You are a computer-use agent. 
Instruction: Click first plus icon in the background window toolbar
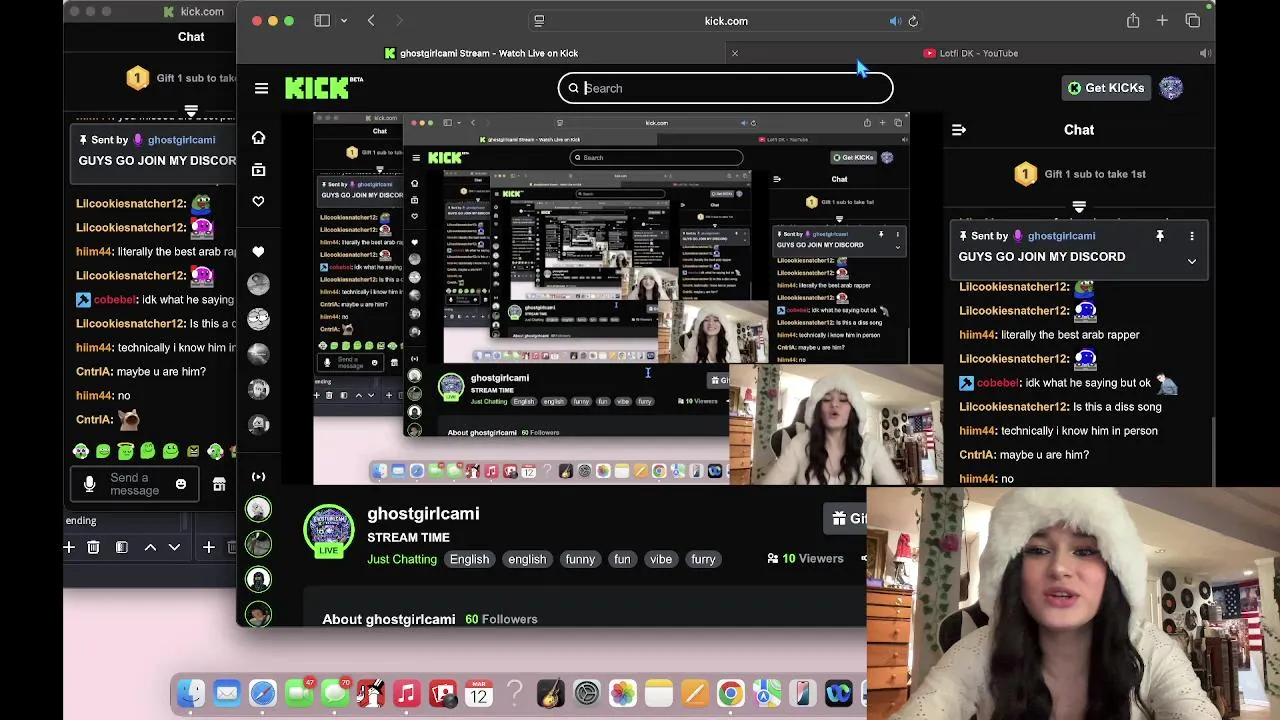click(69, 547)
